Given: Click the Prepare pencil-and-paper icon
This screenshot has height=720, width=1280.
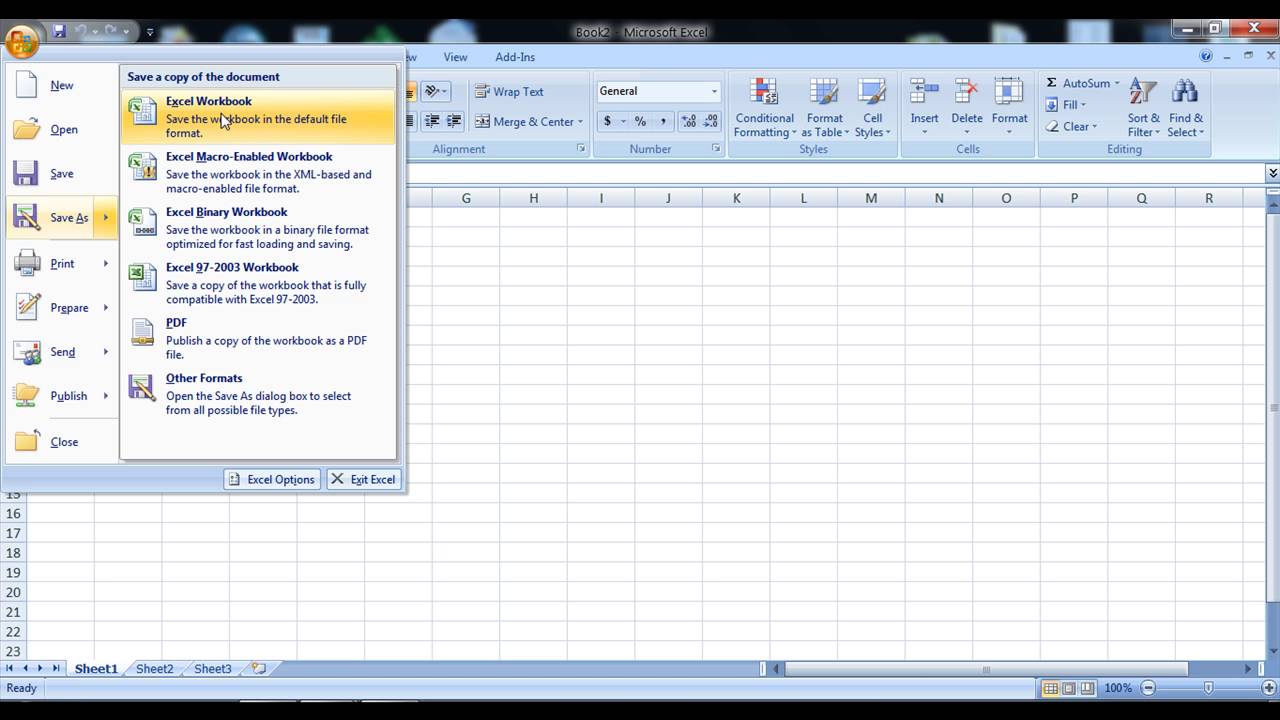Looking at the screenshot, I should click(27, 307).
